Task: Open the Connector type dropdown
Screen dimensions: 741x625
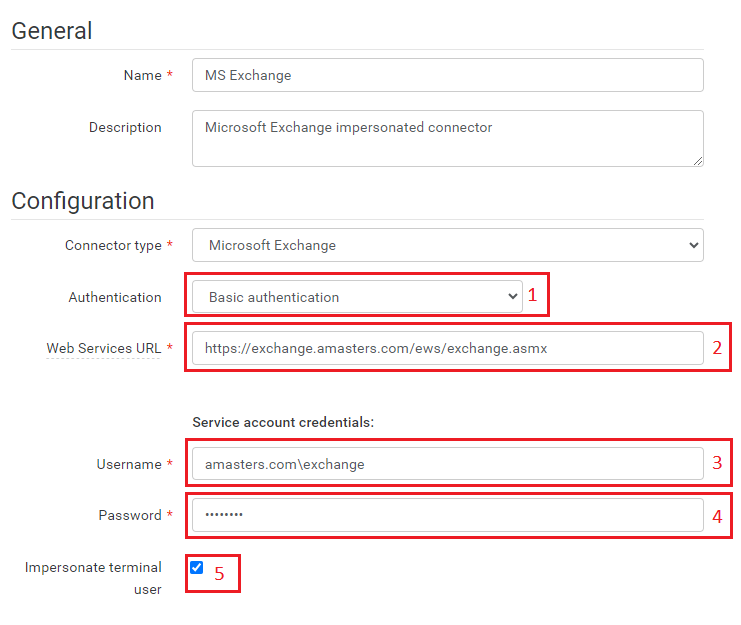Action: click(x=447, y=245)
